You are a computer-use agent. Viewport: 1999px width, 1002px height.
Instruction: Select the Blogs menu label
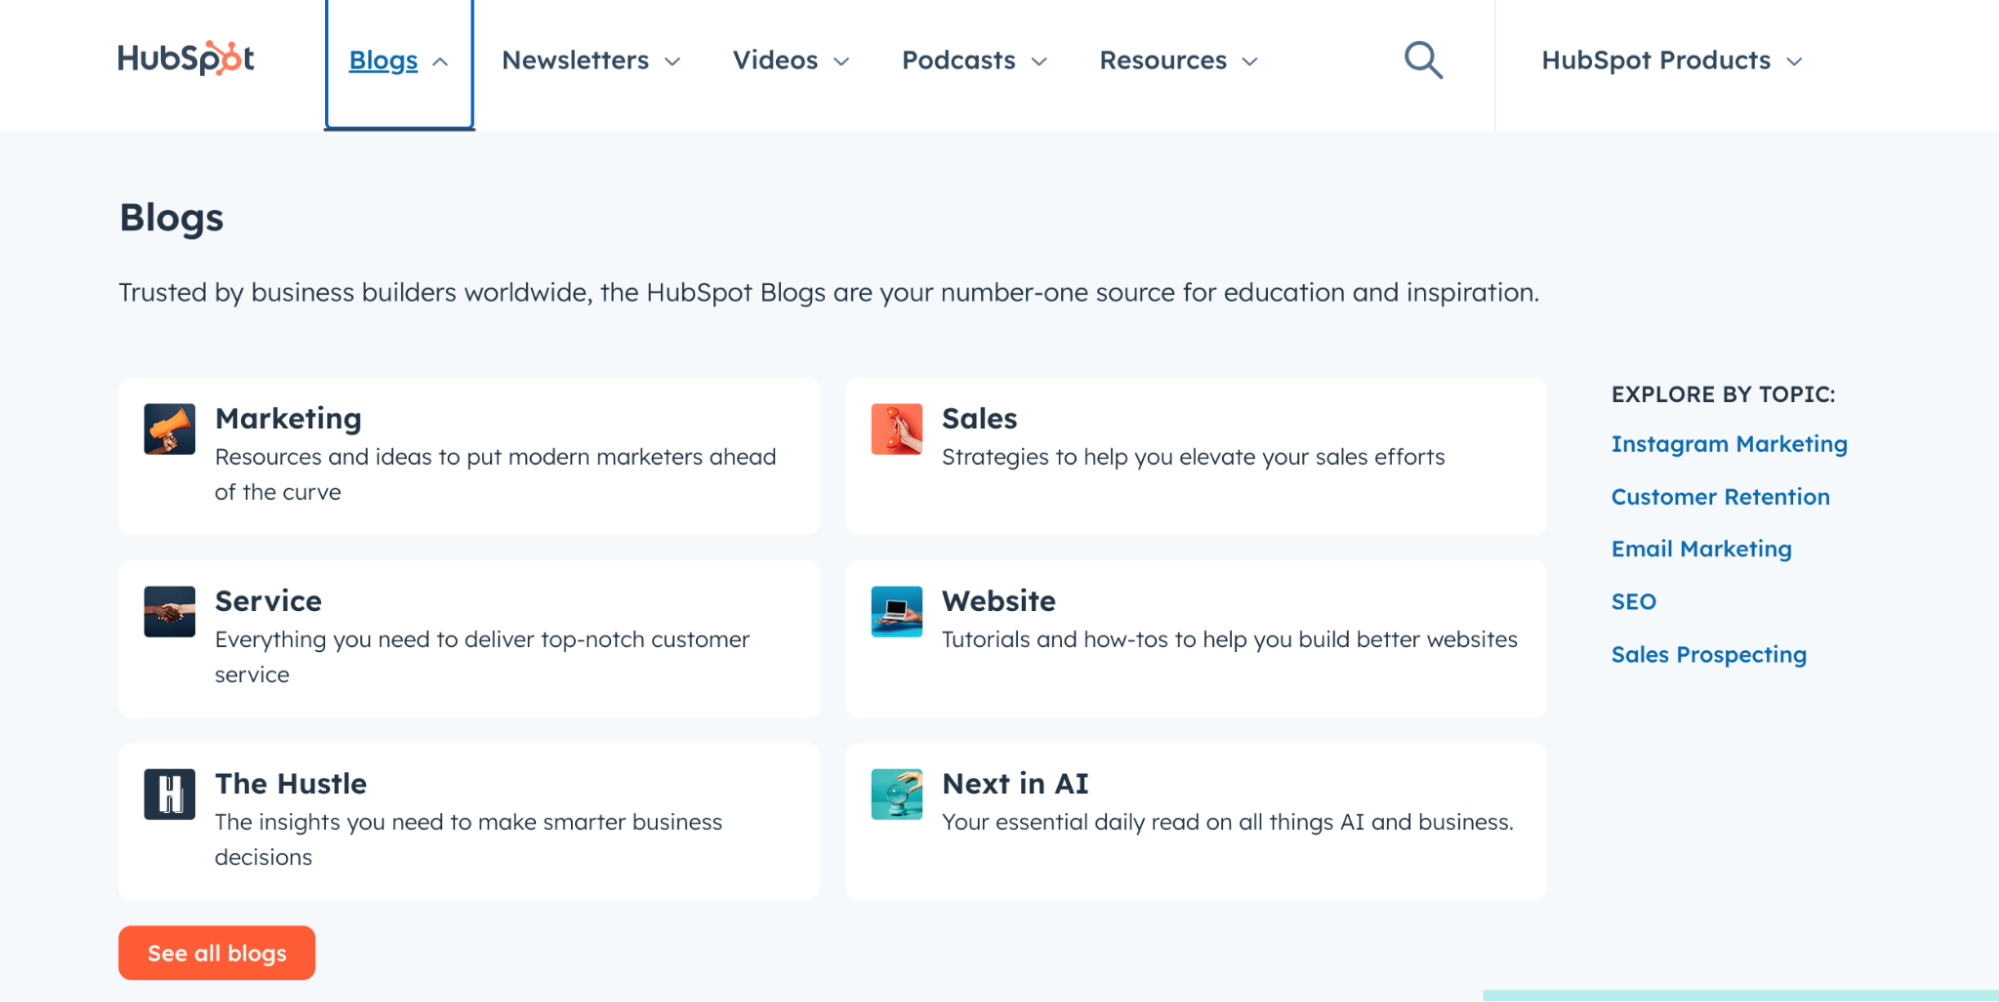(383, 60)
